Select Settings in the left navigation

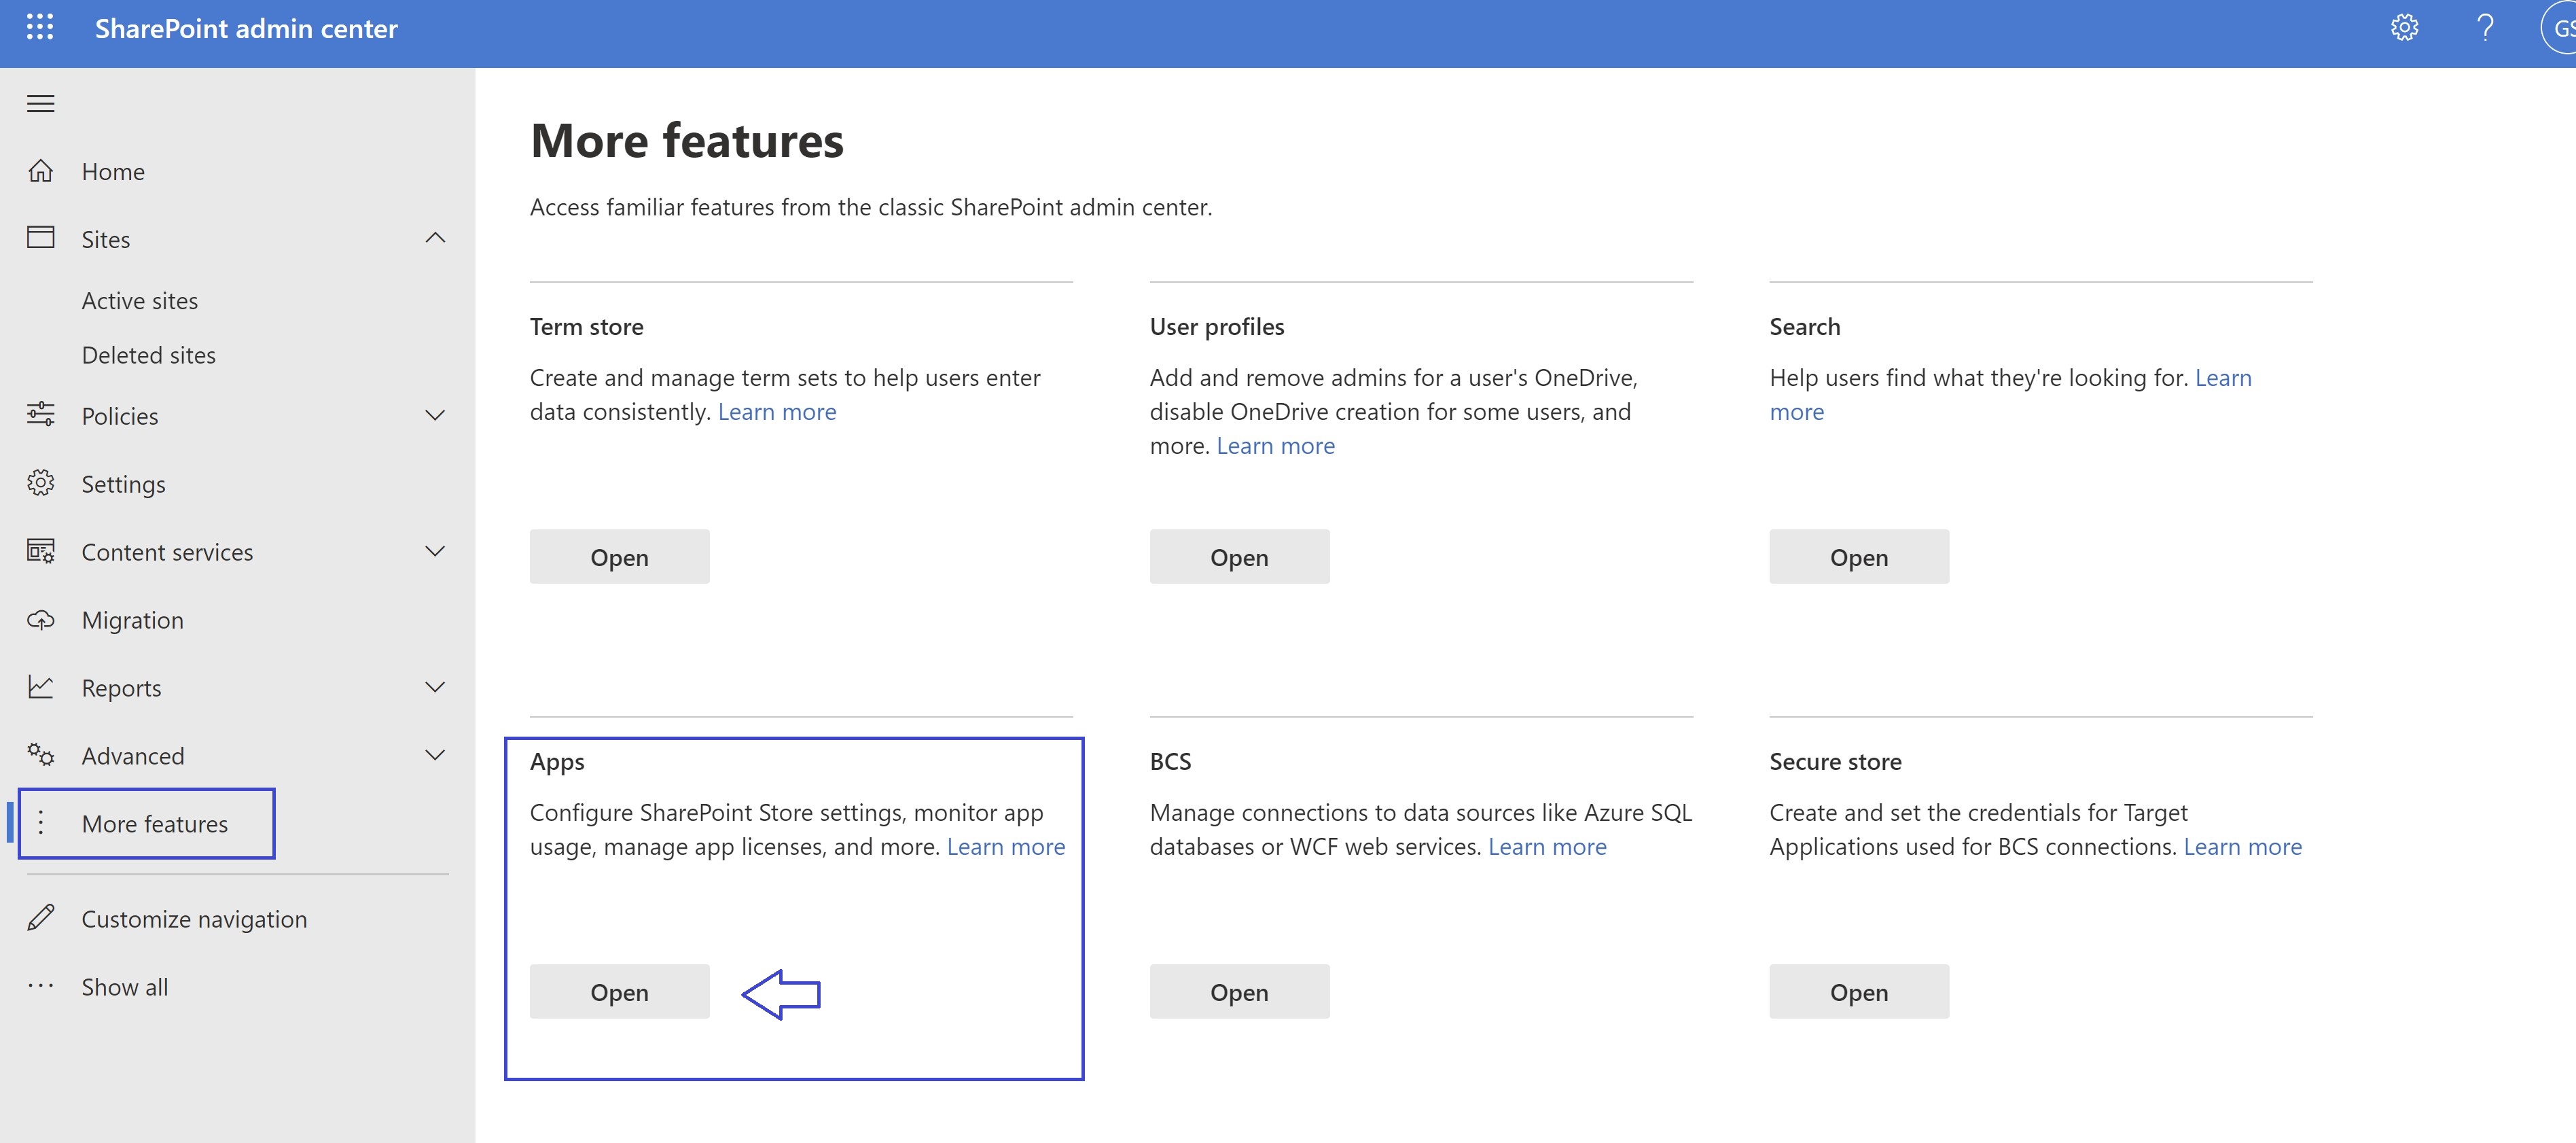[124, 485]
